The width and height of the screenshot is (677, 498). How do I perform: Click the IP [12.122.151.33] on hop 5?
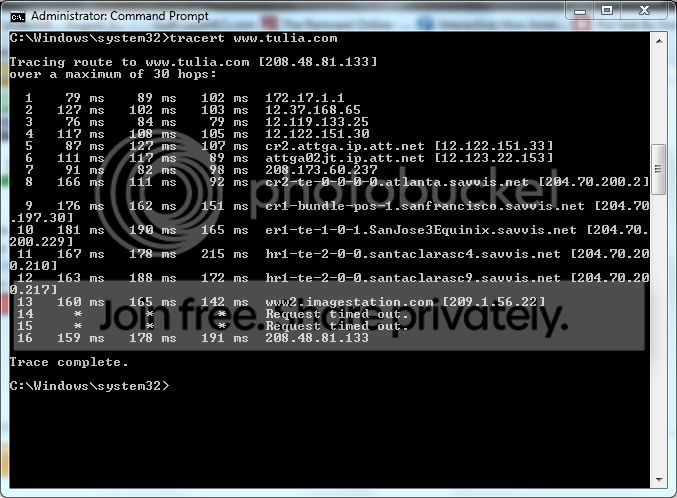pos(494,146)
